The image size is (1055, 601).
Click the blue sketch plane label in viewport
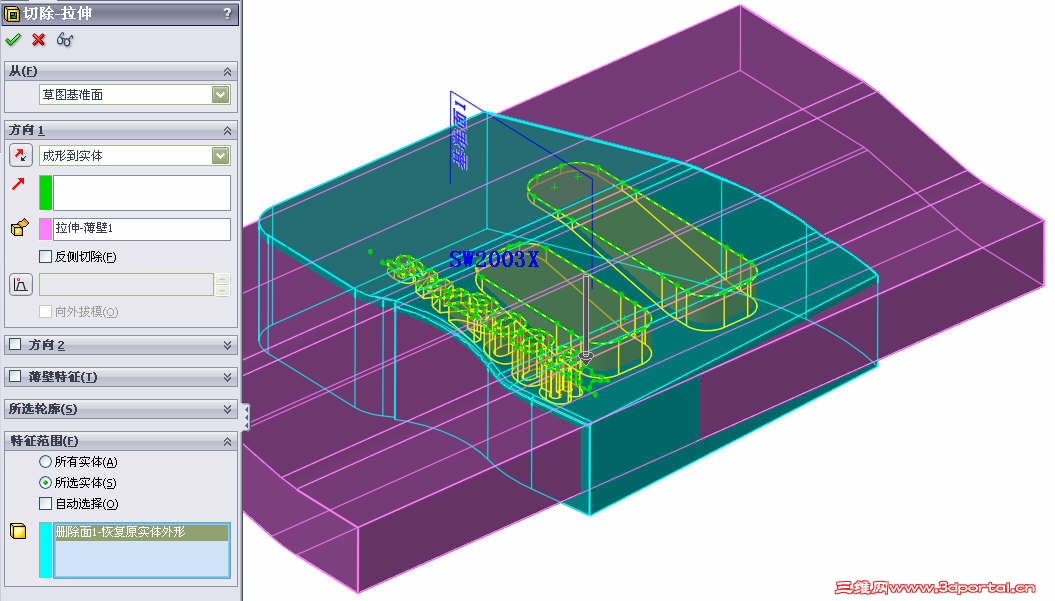460,135
